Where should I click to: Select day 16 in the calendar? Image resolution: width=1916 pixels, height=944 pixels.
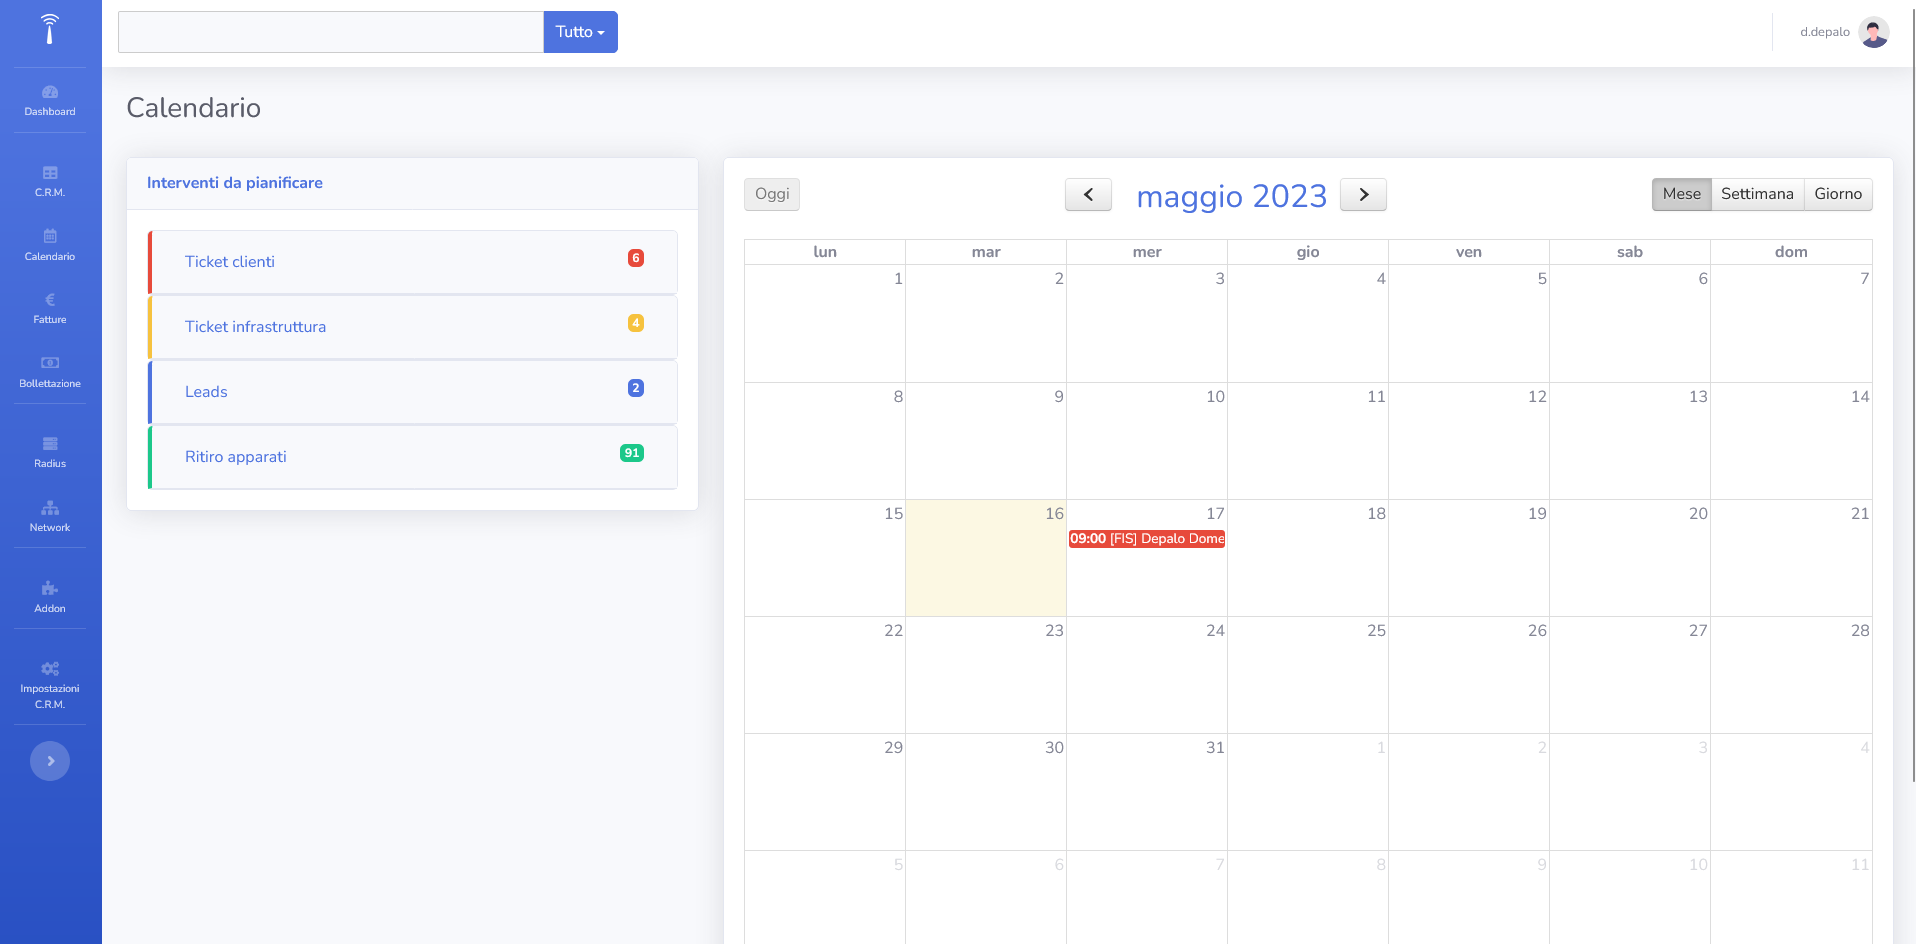(986, 558)
